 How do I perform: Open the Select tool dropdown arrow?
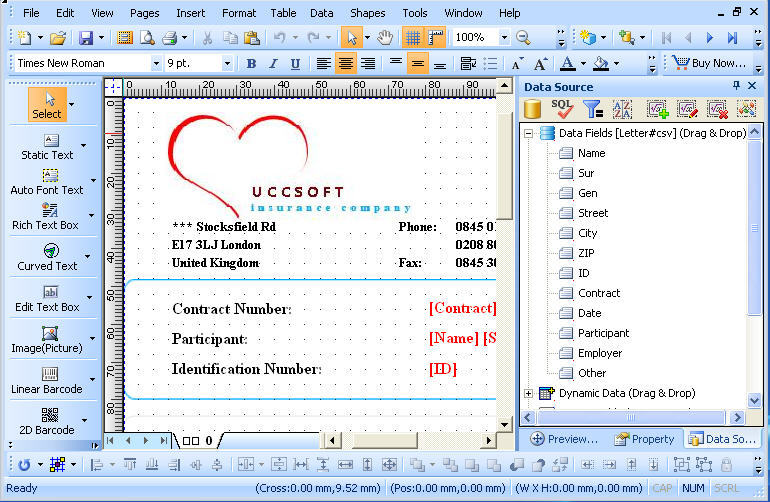(72, 104)
